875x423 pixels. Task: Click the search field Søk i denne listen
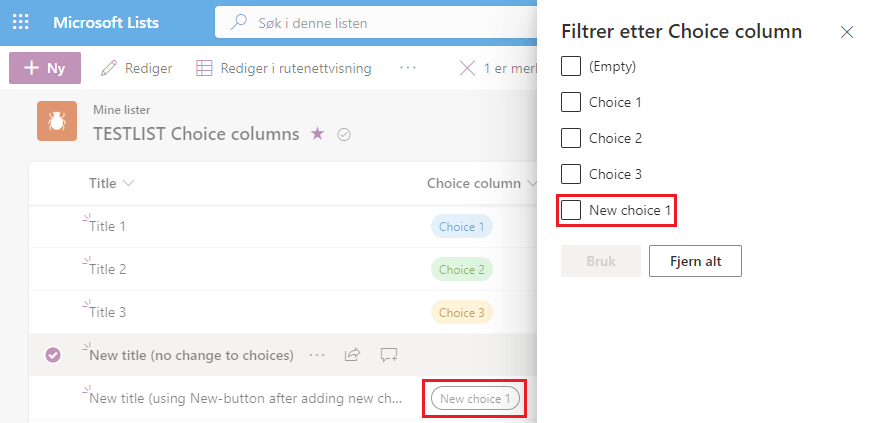coord(376,23)
